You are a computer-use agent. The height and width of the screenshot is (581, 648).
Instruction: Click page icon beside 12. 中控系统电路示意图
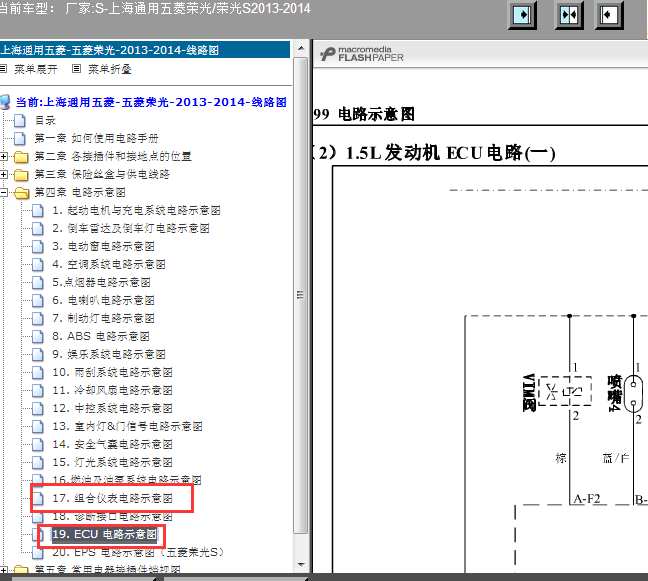pos(38,408)
